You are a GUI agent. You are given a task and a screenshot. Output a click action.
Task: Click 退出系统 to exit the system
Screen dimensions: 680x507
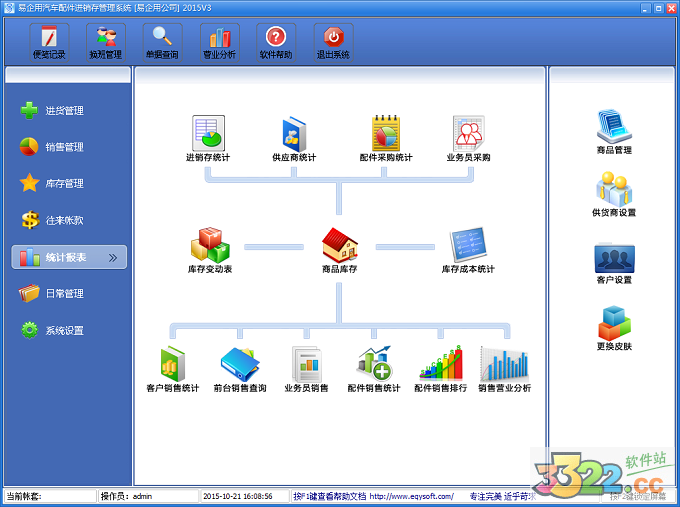[x=333, y=43]
